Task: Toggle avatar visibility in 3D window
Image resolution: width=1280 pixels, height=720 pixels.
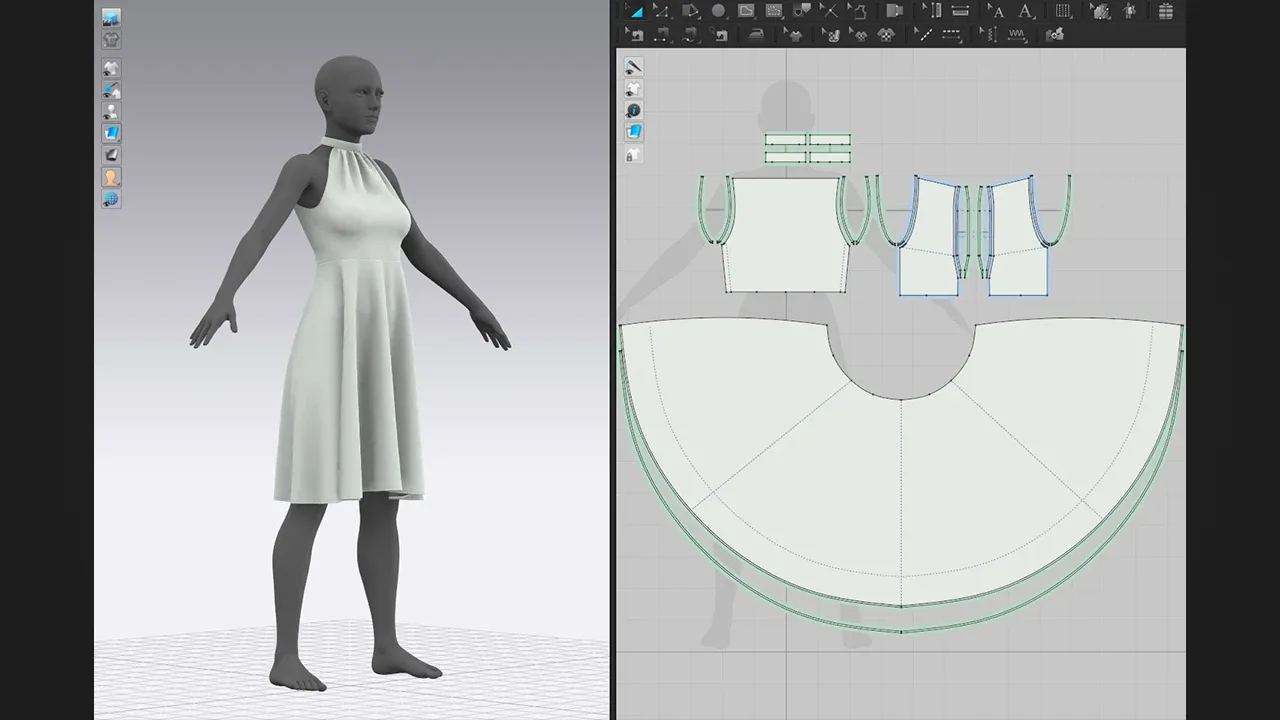Action: [x=111, y=111]
